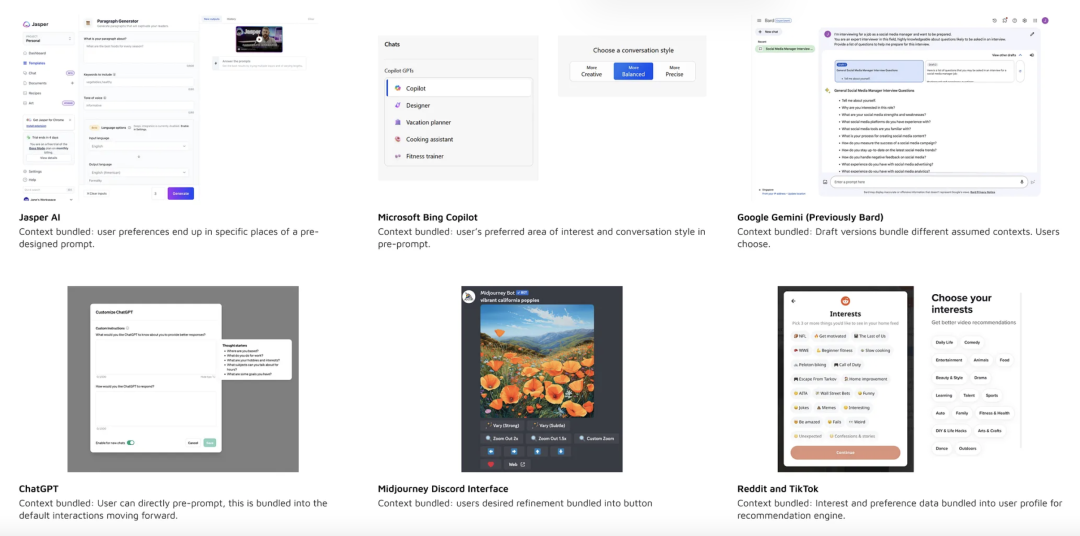Open the Jasper PROJECT Personal selector
The height and width of the screenshot is (536, 1080).
coord(48,39)
